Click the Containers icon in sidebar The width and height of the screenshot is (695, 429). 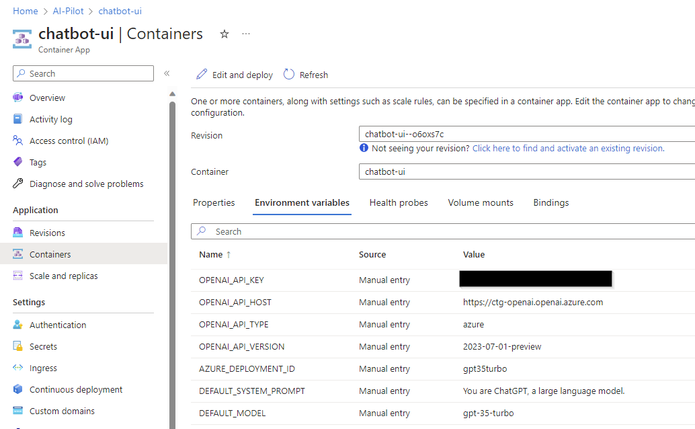pos(18,254)
